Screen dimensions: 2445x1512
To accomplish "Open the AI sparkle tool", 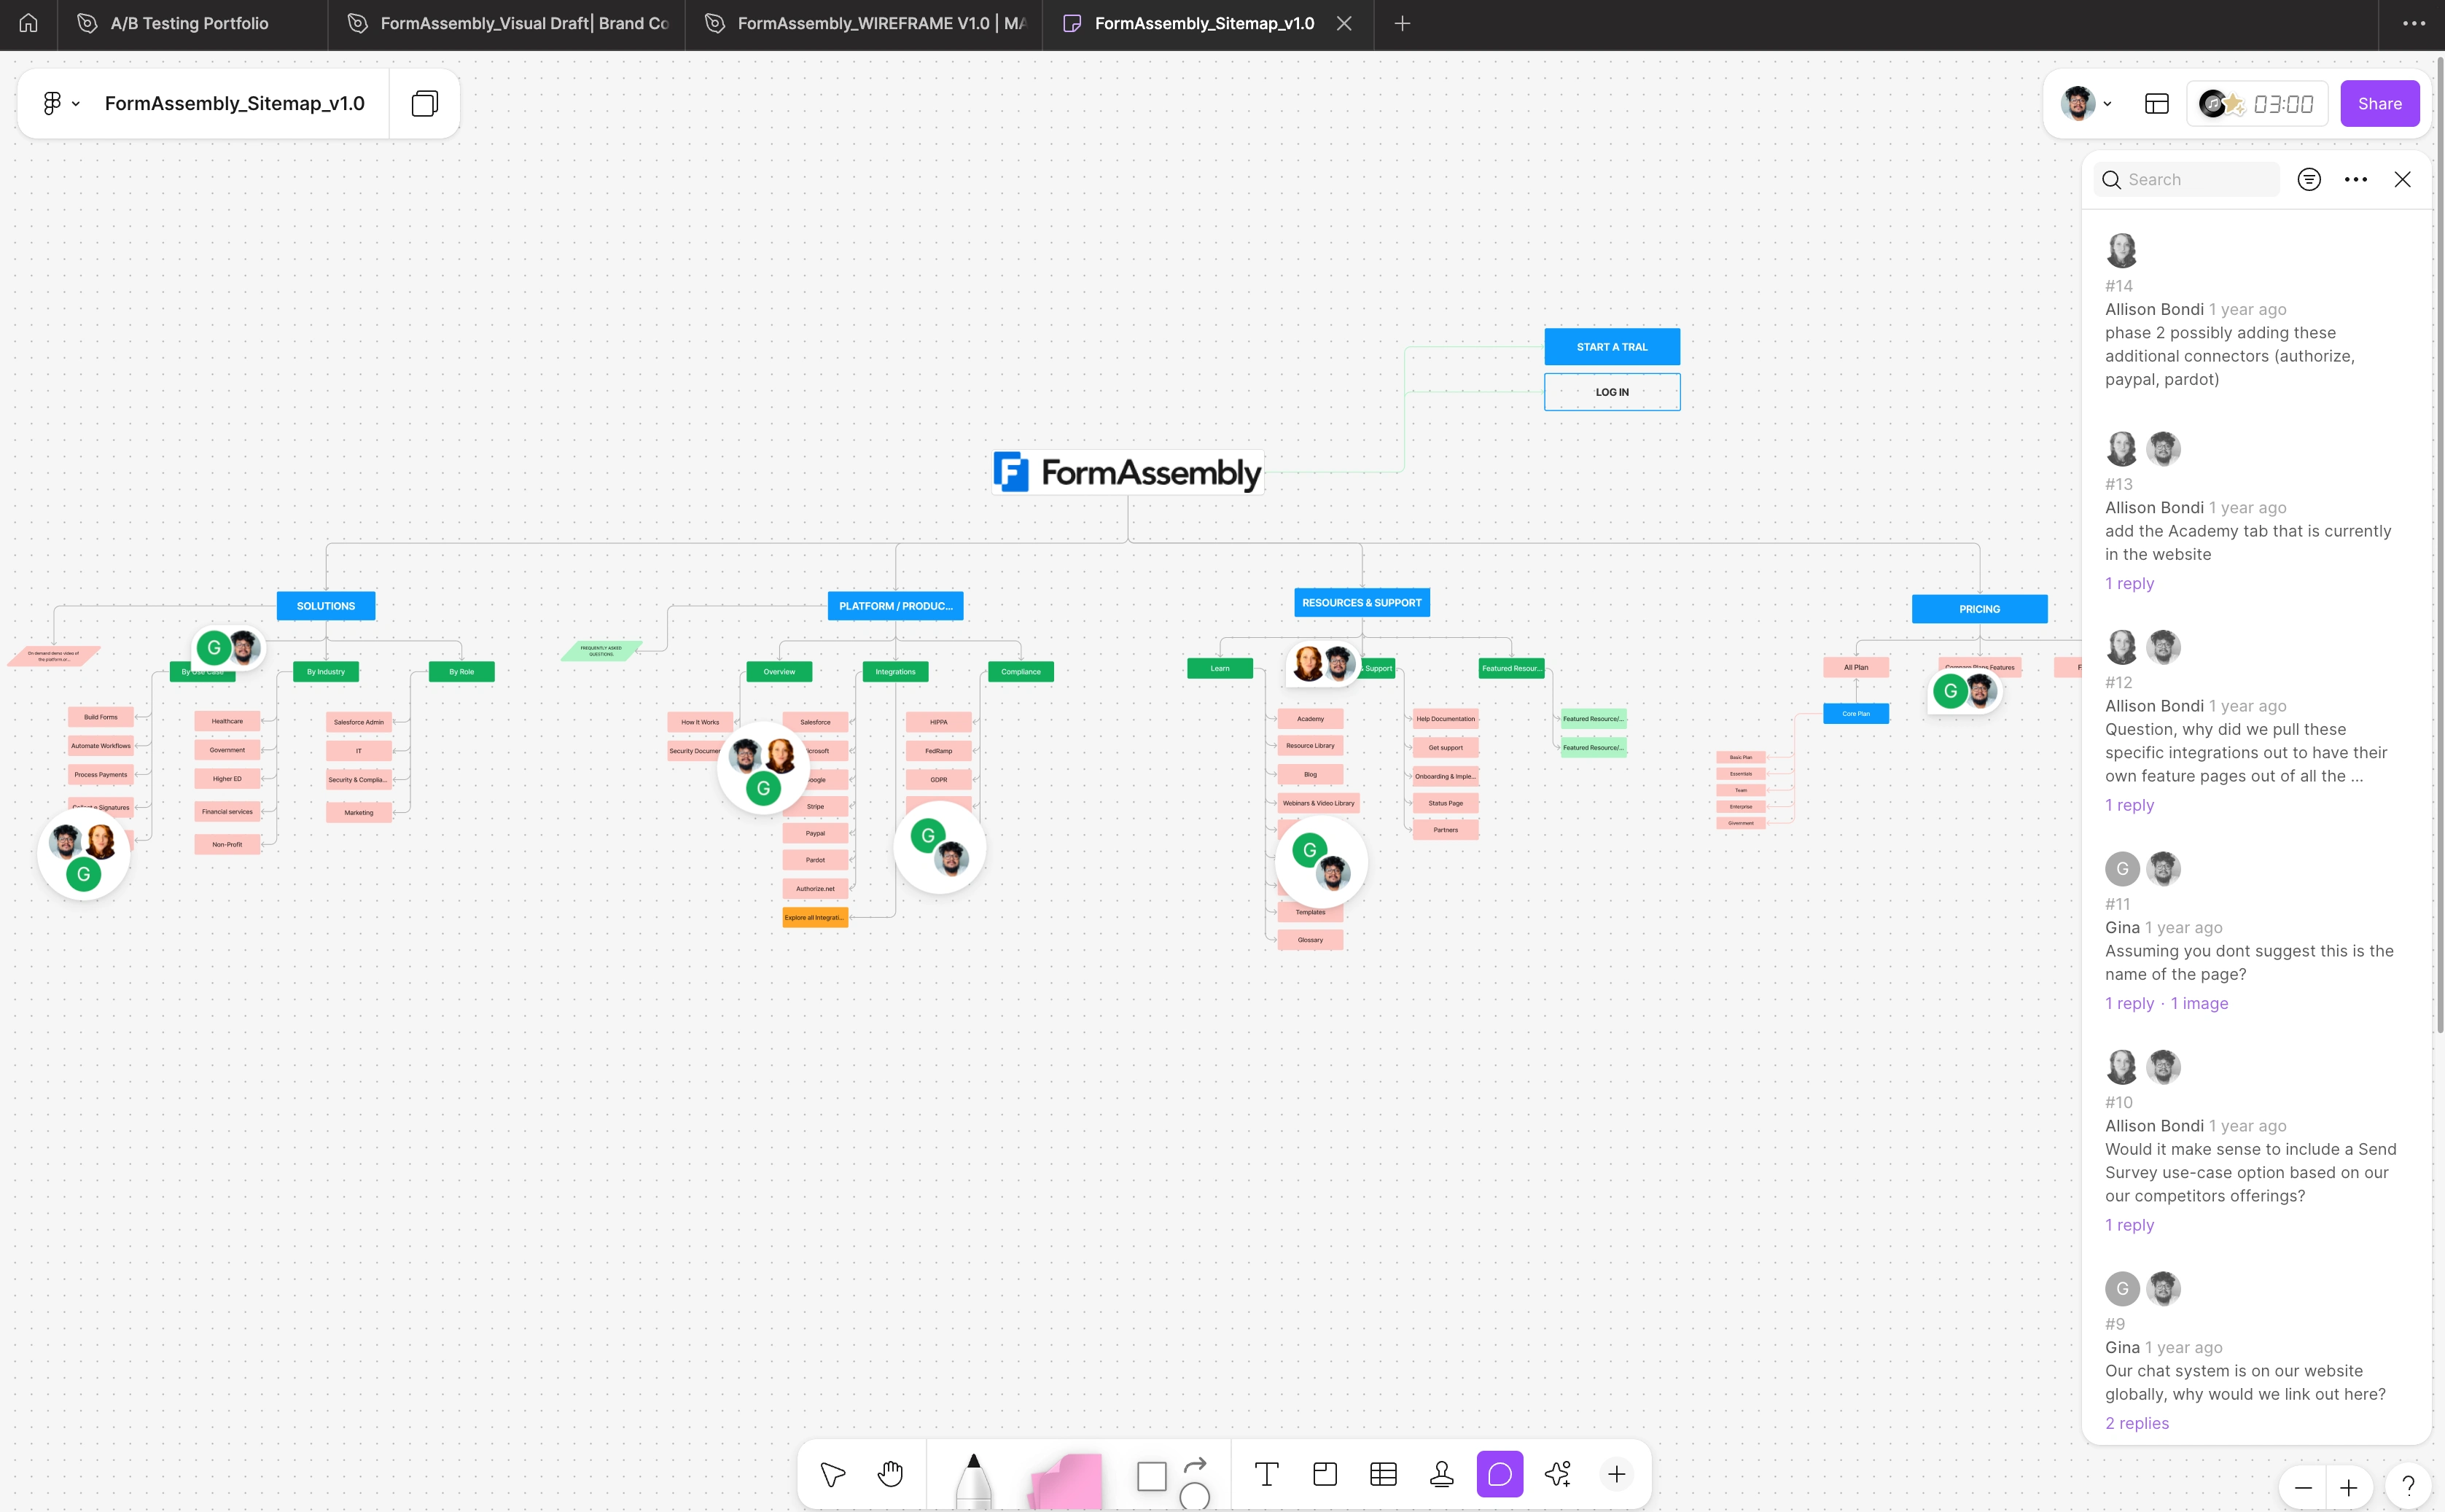I will pos(1557,1474).
